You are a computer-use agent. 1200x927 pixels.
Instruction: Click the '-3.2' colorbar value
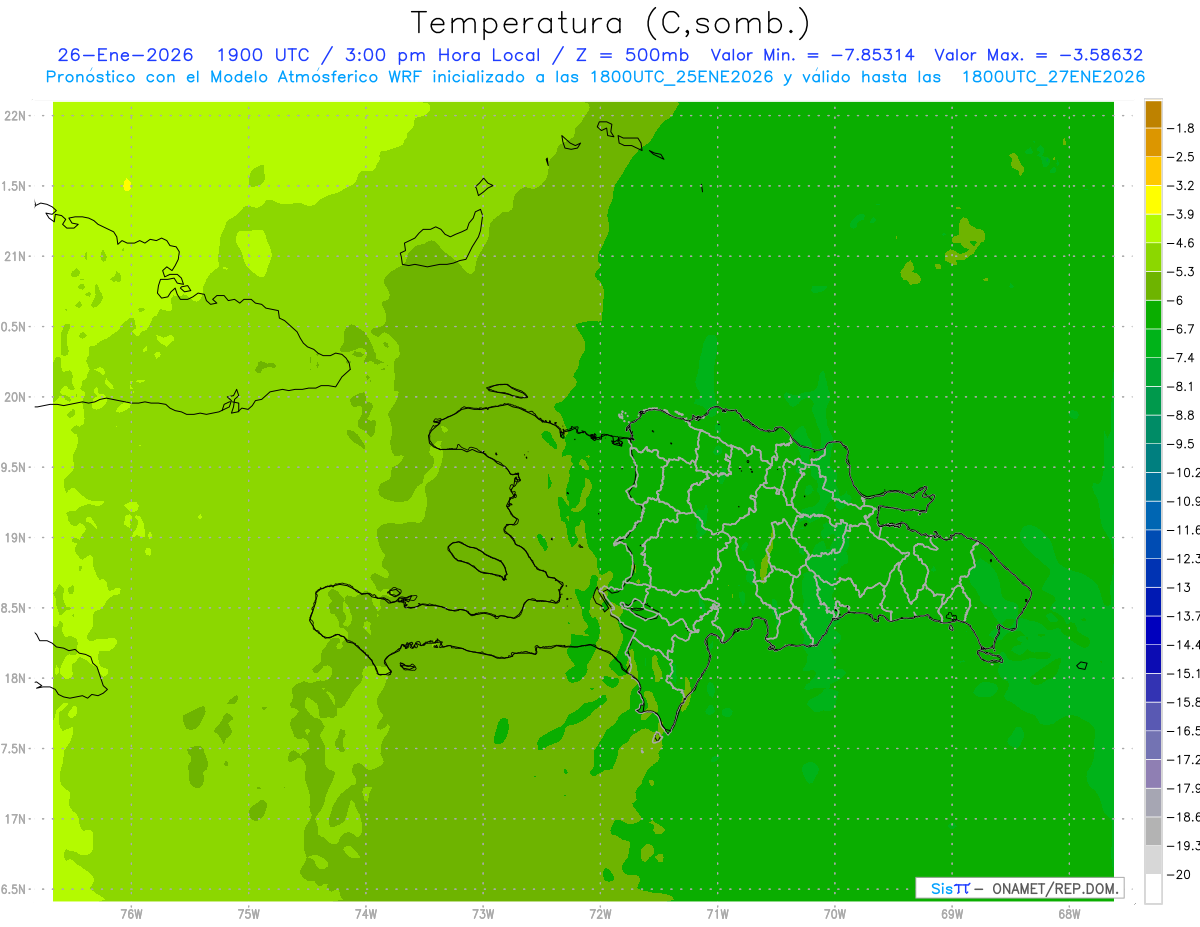click(x=1181, y=186)
